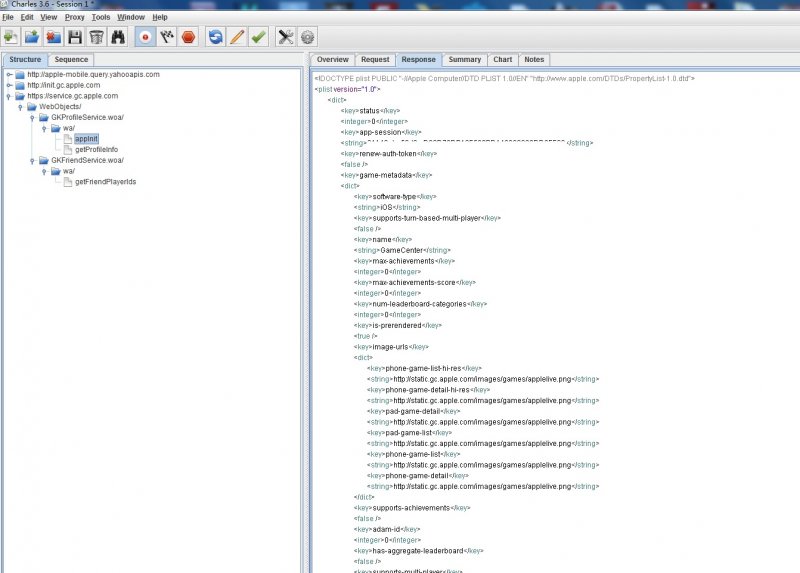Repeat the request with the blue refresh icon

pos(215,37)
